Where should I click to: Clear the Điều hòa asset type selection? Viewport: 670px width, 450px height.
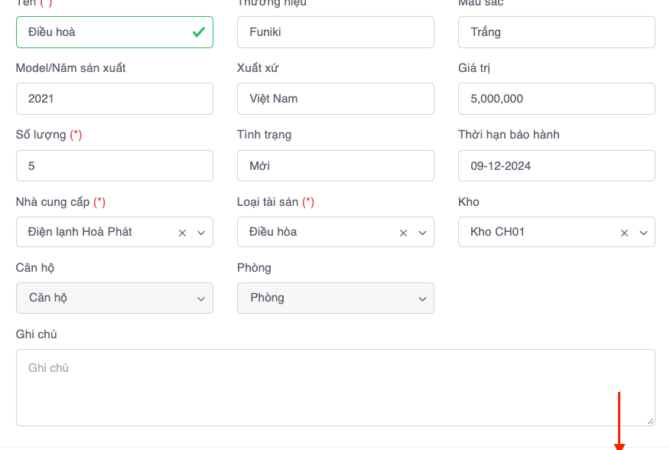coord(404,232)
